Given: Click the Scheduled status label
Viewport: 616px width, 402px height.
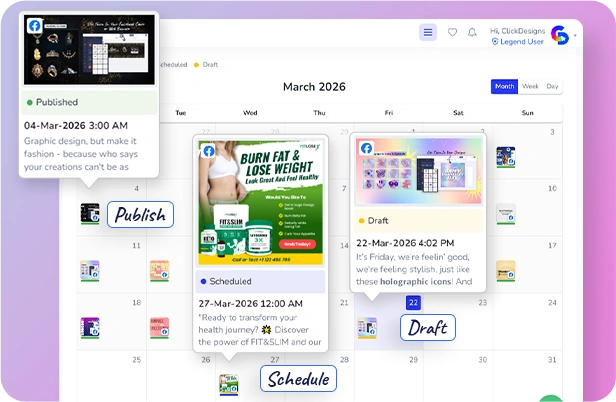Looking at the screenshot, I should click(260, 281).
